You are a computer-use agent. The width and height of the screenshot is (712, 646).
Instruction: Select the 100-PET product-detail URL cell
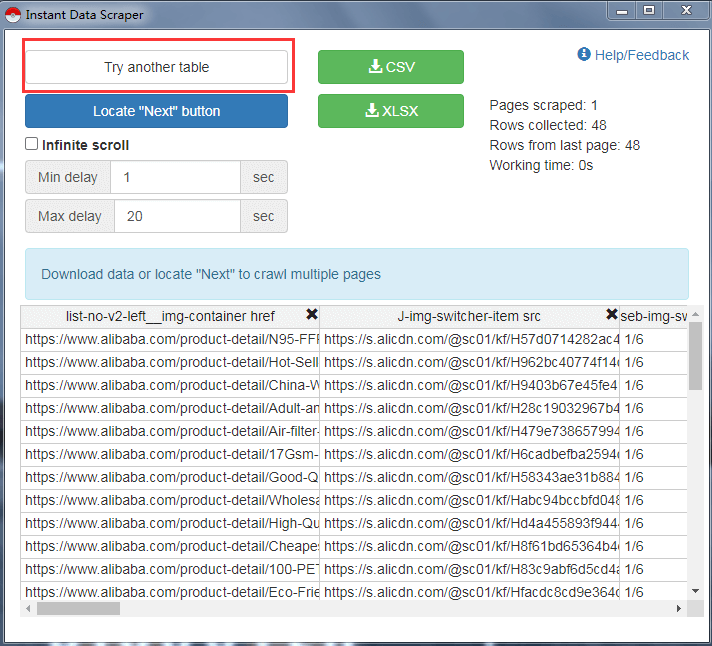click(x=170, y=569)
